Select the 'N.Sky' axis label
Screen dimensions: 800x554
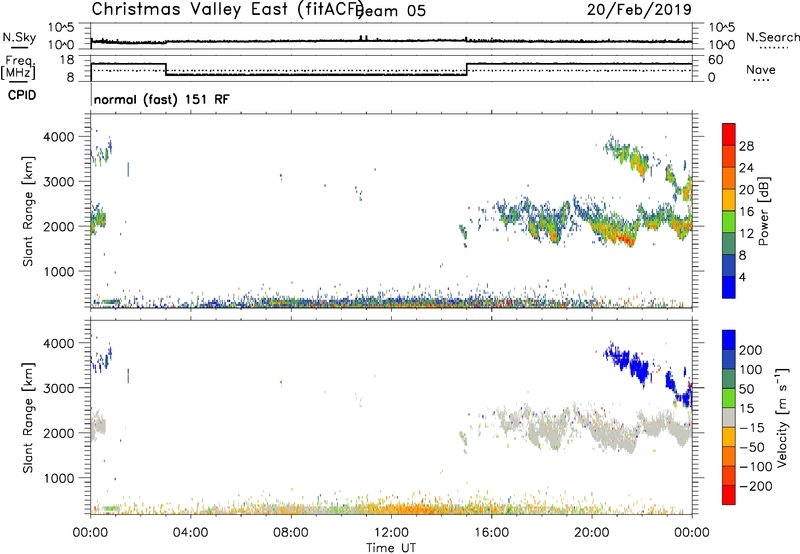pyautogui.click(x=19, y=37)
